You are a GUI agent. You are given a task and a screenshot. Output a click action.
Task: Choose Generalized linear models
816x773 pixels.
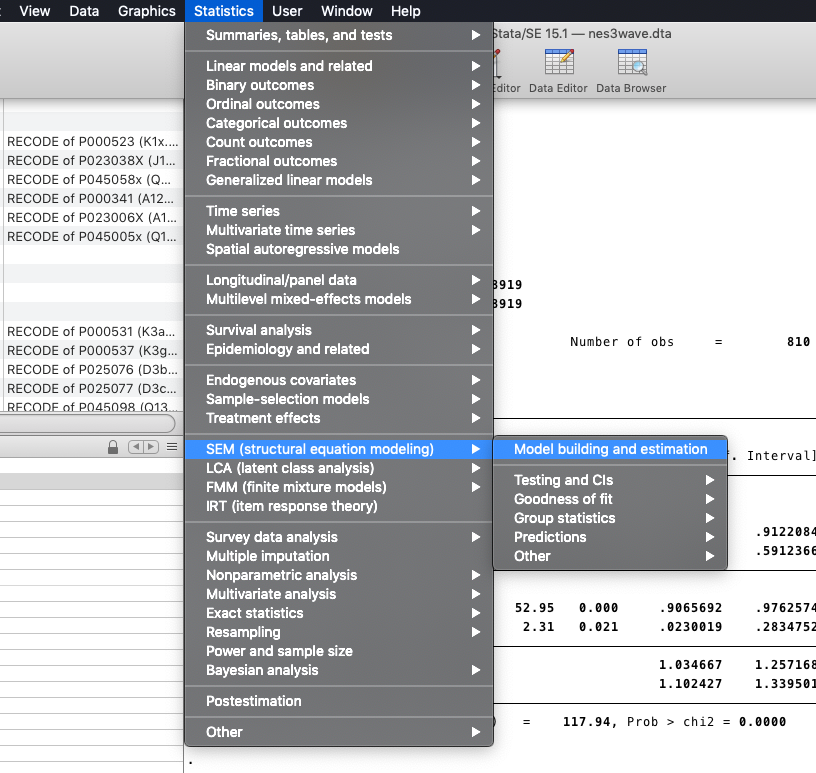tap(339, 180)
